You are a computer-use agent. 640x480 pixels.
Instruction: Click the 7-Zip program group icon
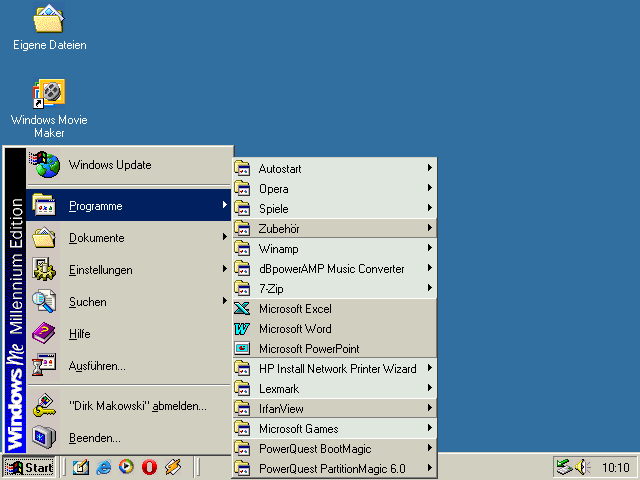242,288
